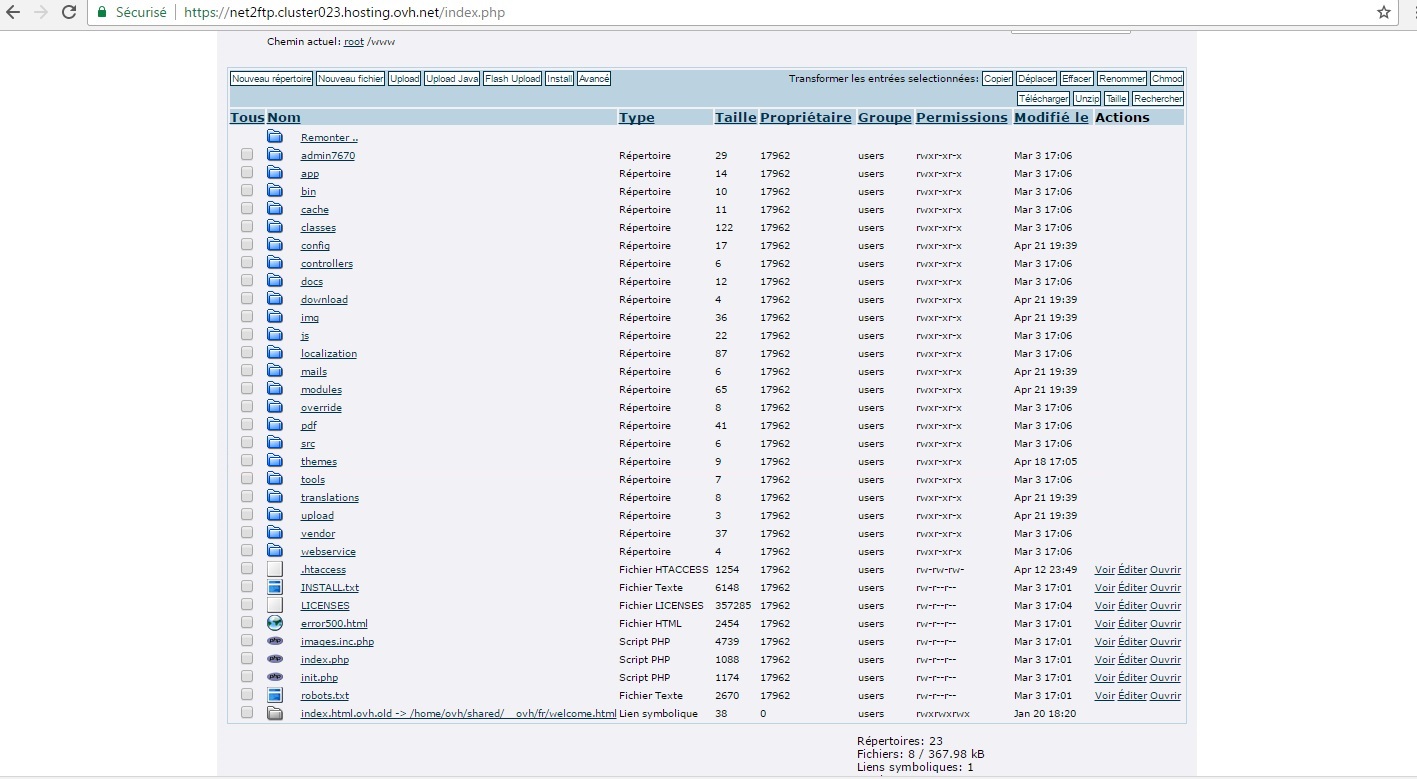Click the Chmod button
Image resolution: width=1417 pixels, height=779 pixels.
[x=1166, y=79]
